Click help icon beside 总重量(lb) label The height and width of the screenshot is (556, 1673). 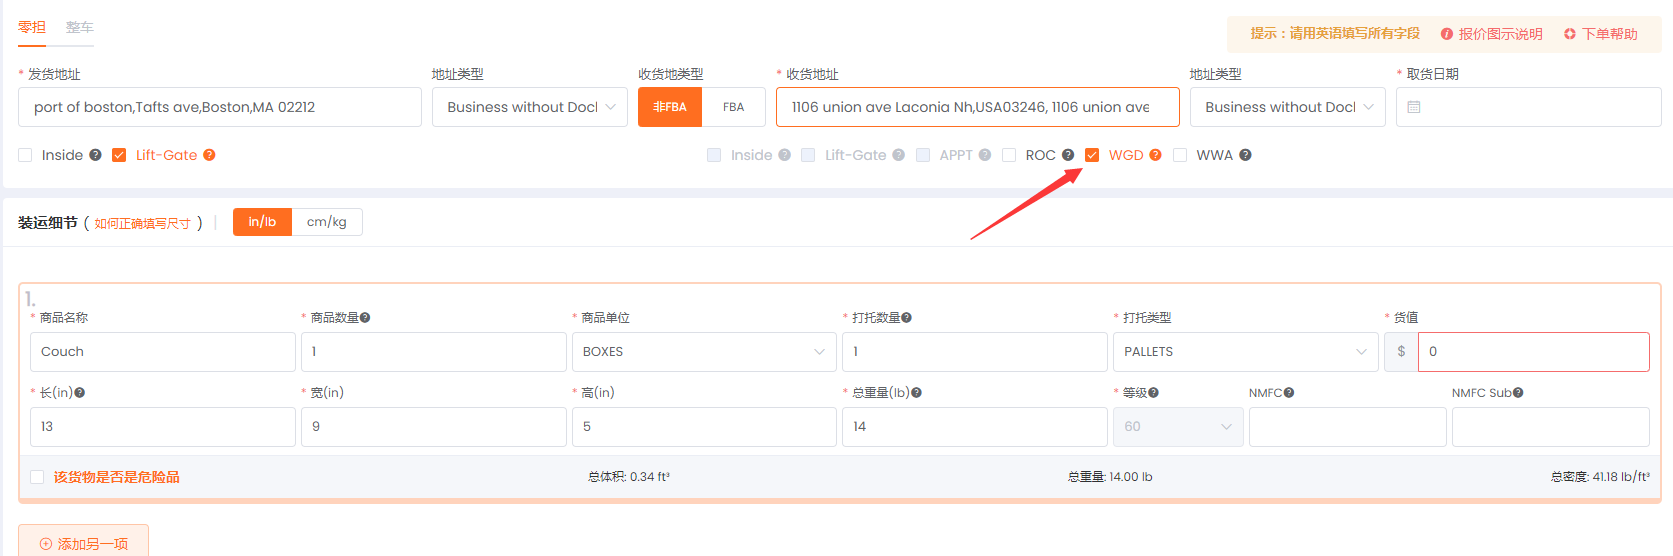pyautogui.click(x=916, y=393)
